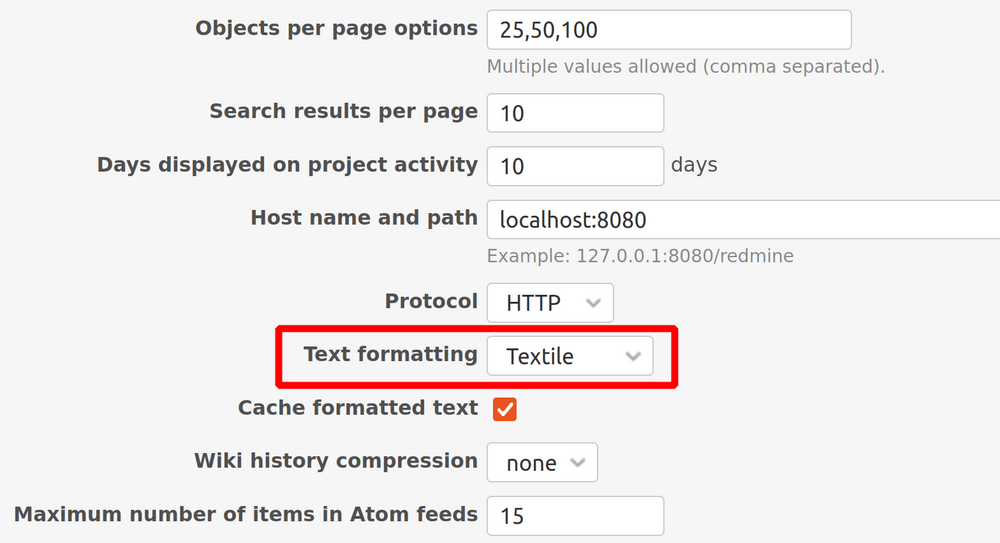
Task: Click the Objects per page options field
Action: [x=668, y=30]
